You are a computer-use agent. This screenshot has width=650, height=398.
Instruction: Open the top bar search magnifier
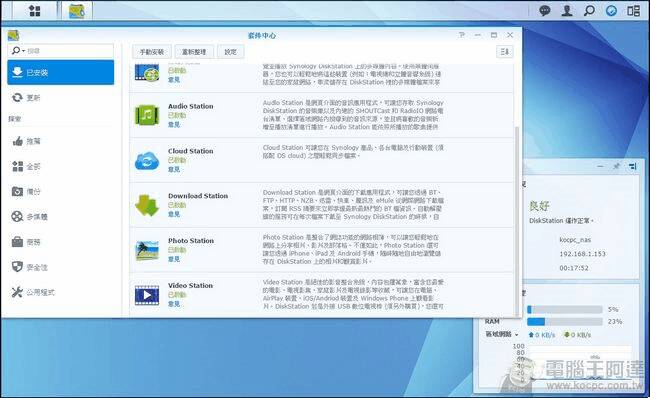click(589, 10)
